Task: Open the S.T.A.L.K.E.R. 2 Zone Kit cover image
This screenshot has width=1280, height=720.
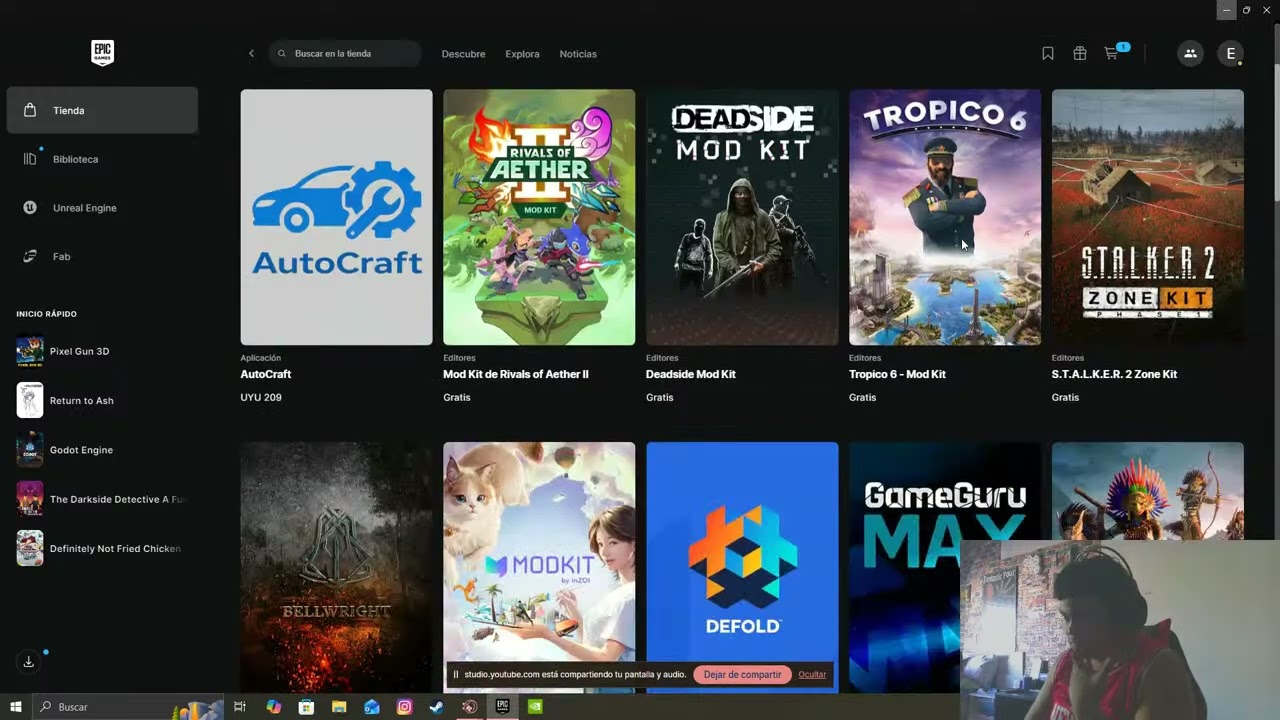Action: coord(1148,217)
